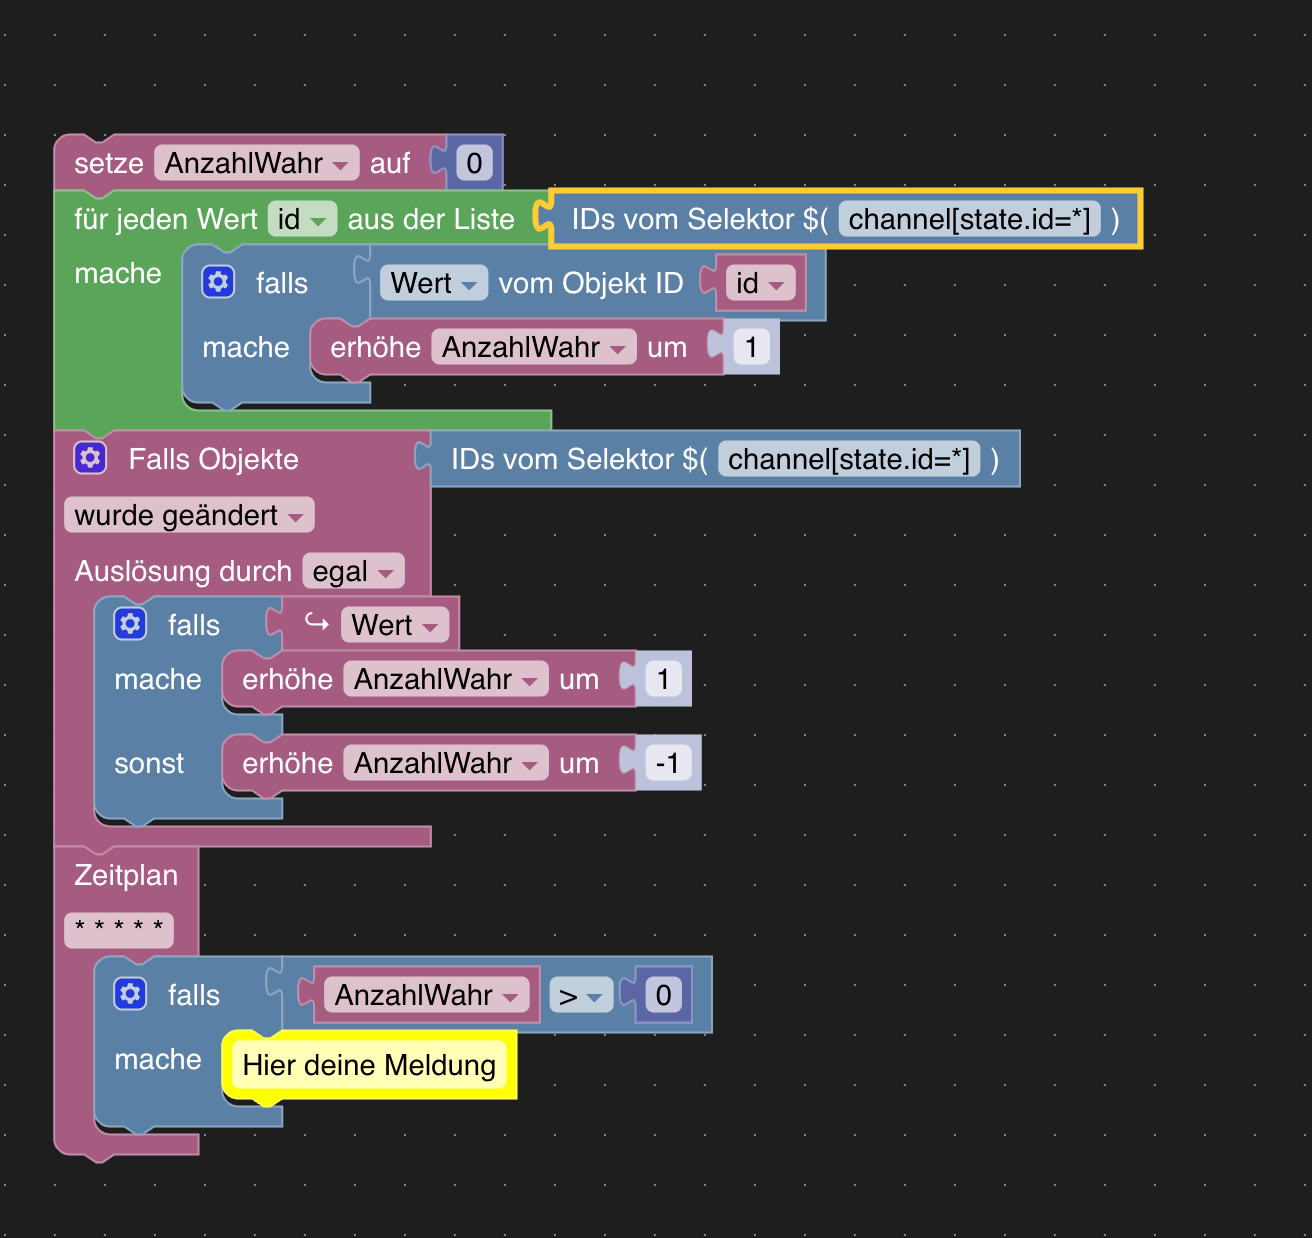The width and height of the screenshot is (1312, 1238).
Task: Click 'IDs vom Selektor $(' in the yellow-outlined block
Action: pyautogui.click(x=700, y=219)
